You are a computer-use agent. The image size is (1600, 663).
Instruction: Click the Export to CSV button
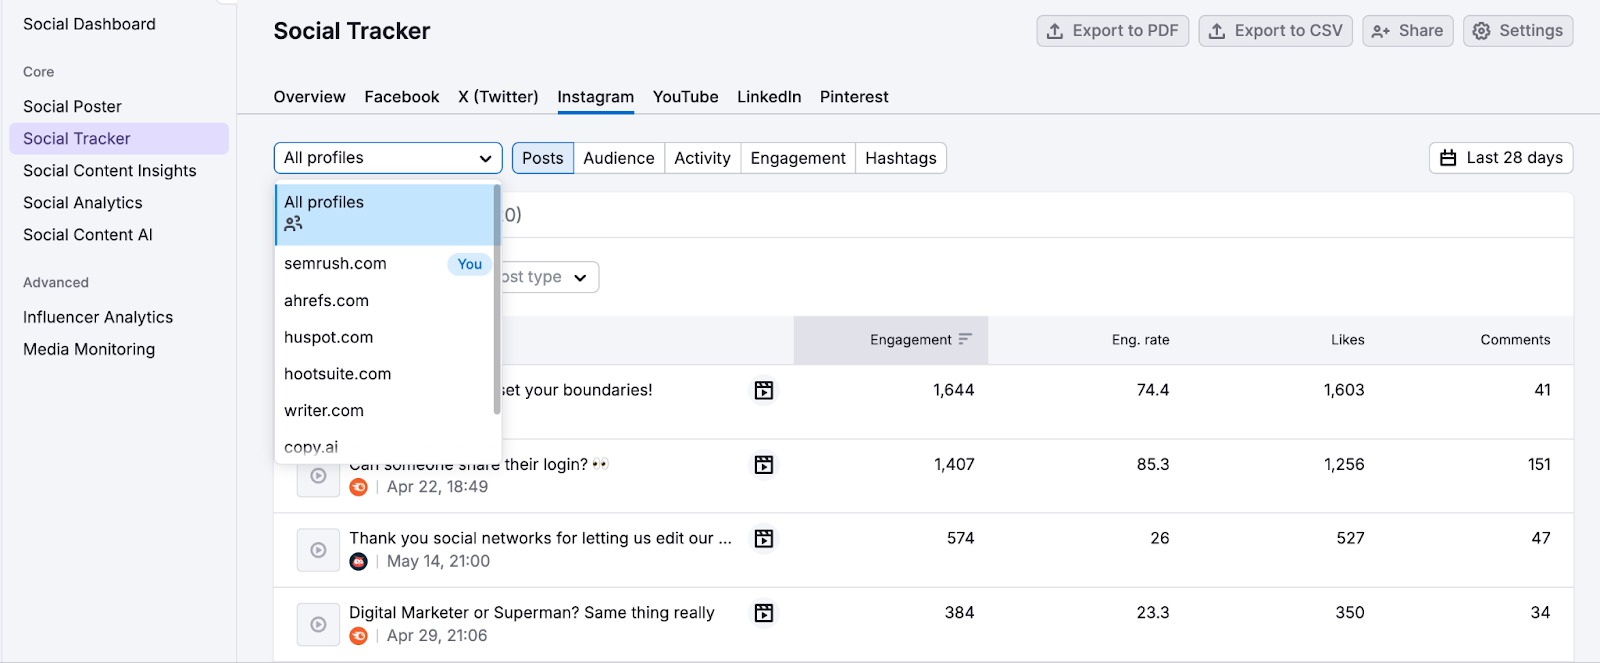coord(1275,31)
